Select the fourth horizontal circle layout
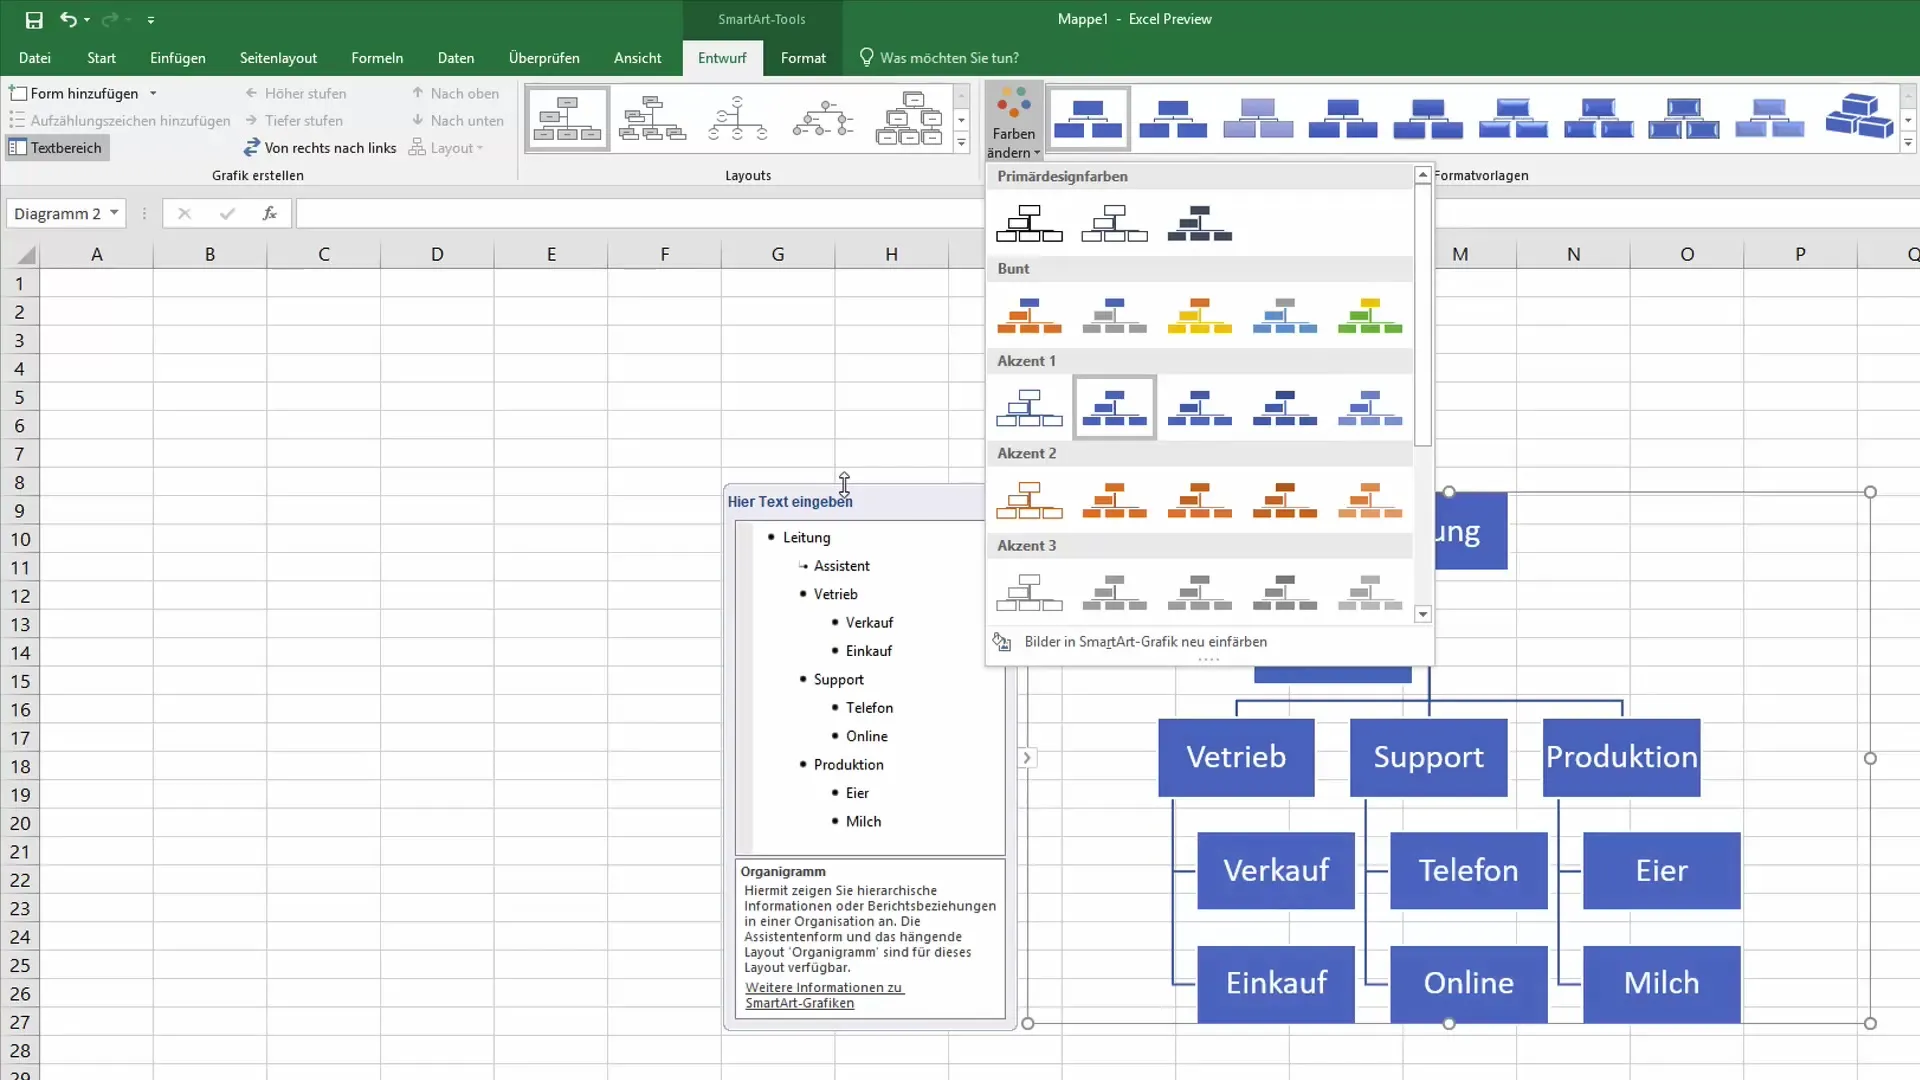The image size is (1920, 1080). [x=823, y=119]
